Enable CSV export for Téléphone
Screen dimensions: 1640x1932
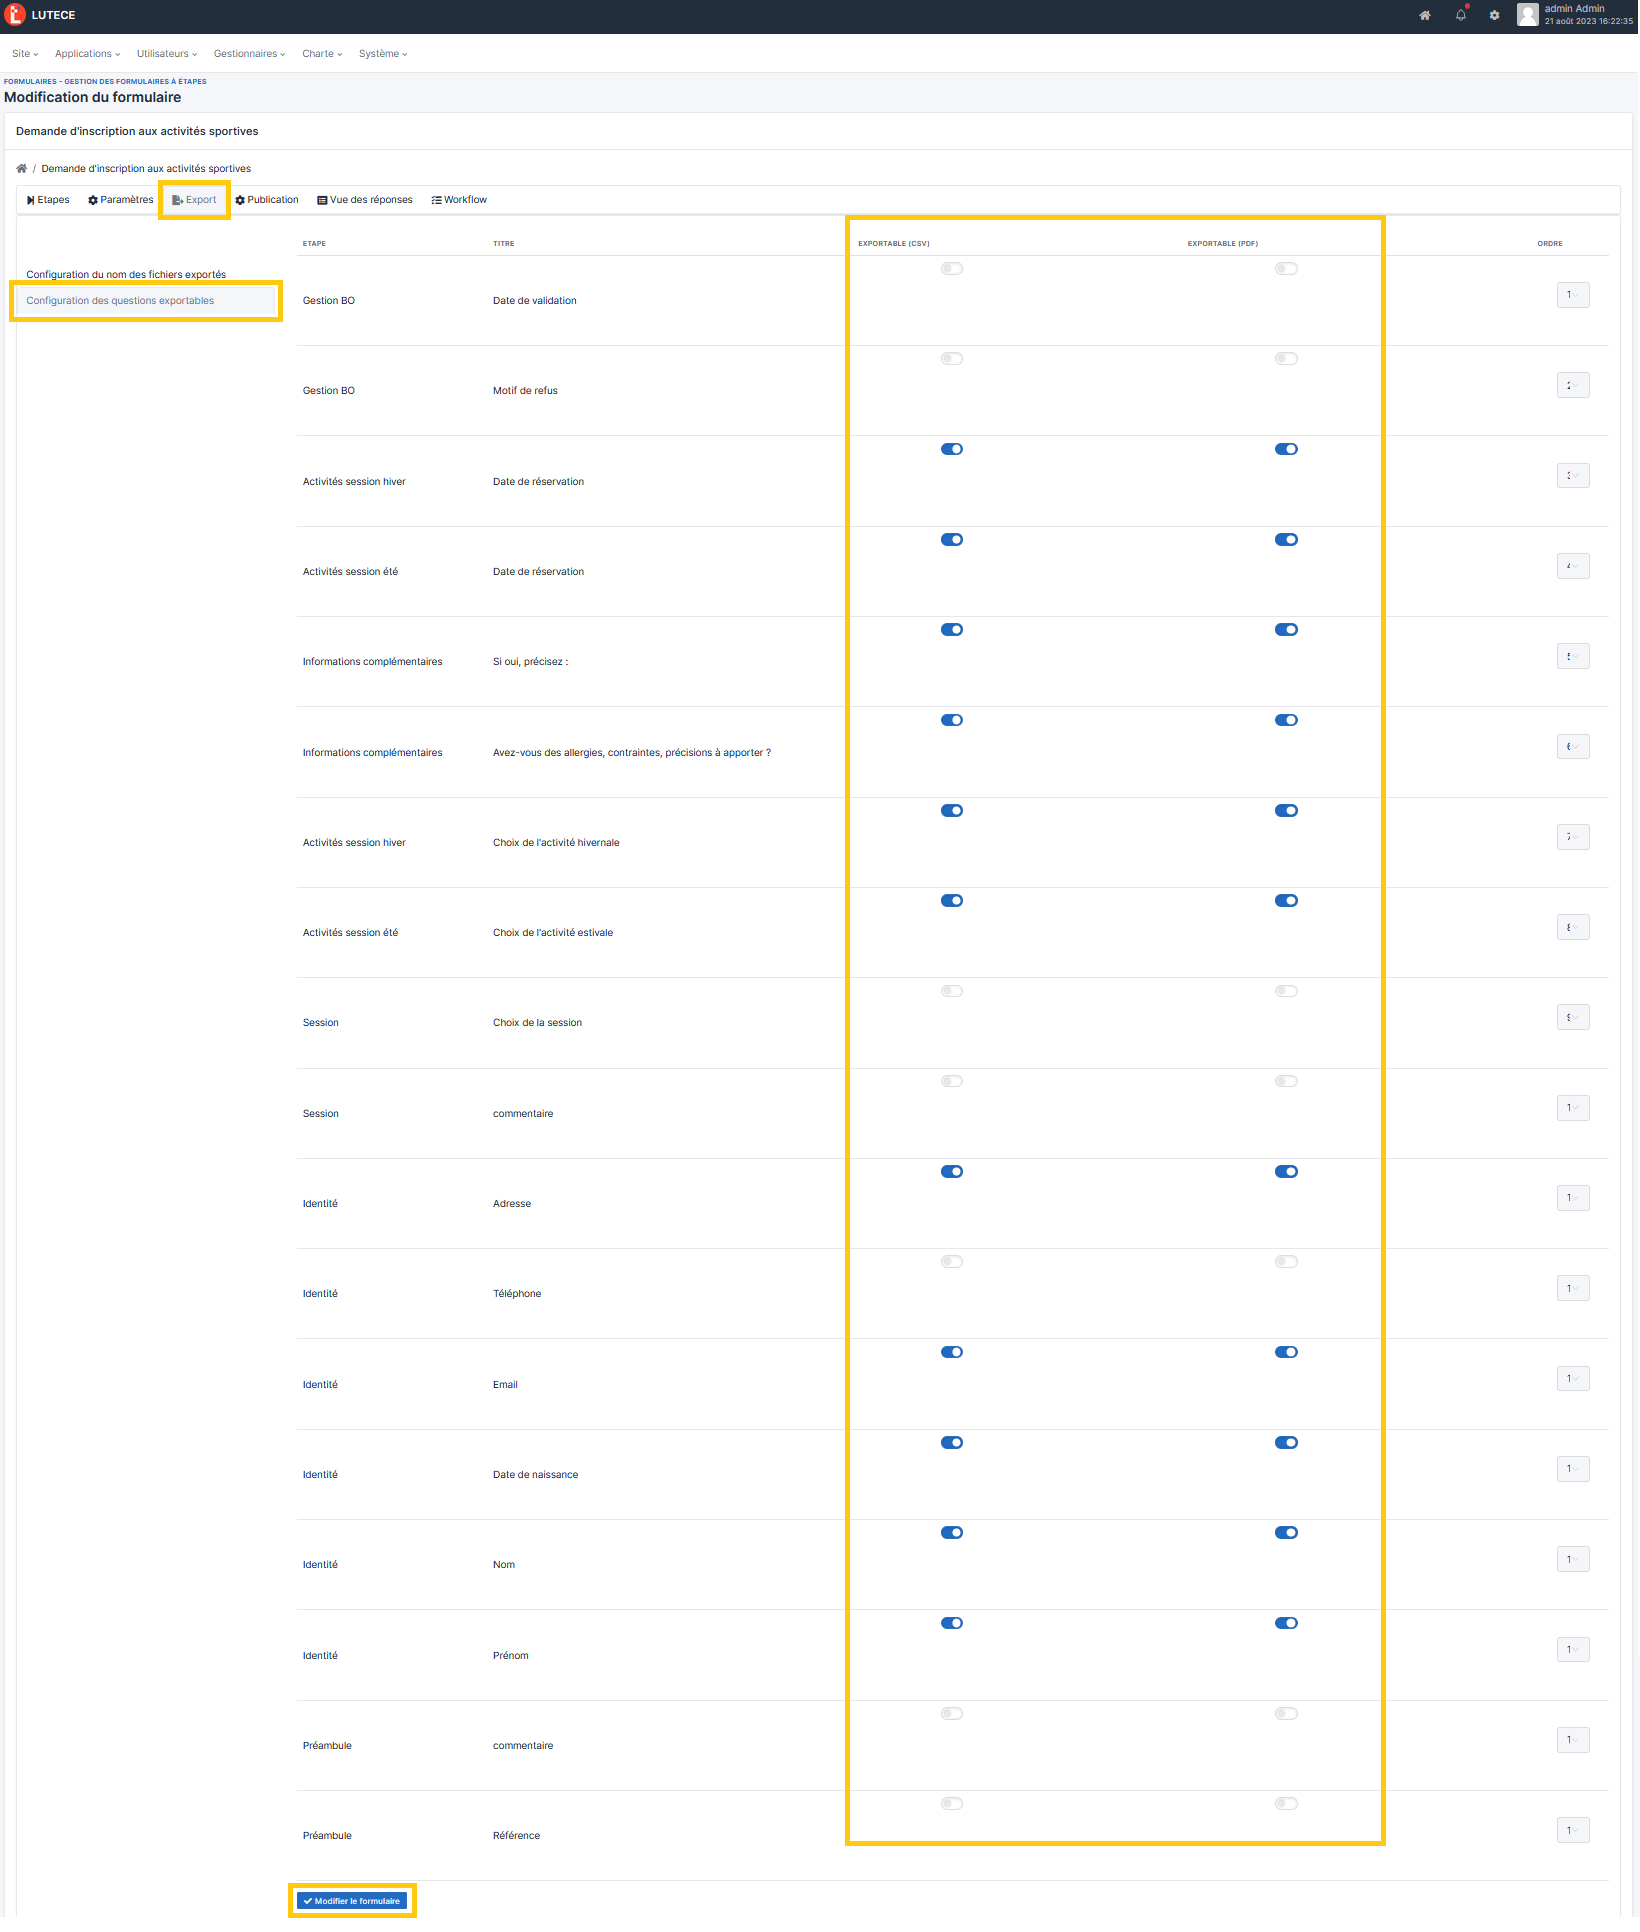tap(951, 1262)
